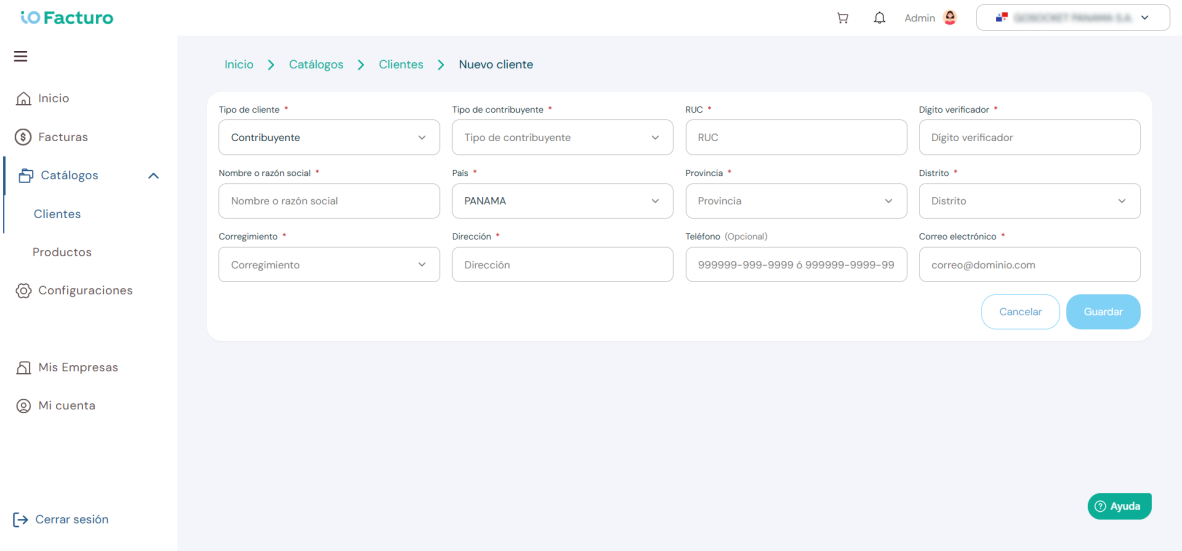
Task: Open notifications bell icon
Action: (x=879, y=18)
